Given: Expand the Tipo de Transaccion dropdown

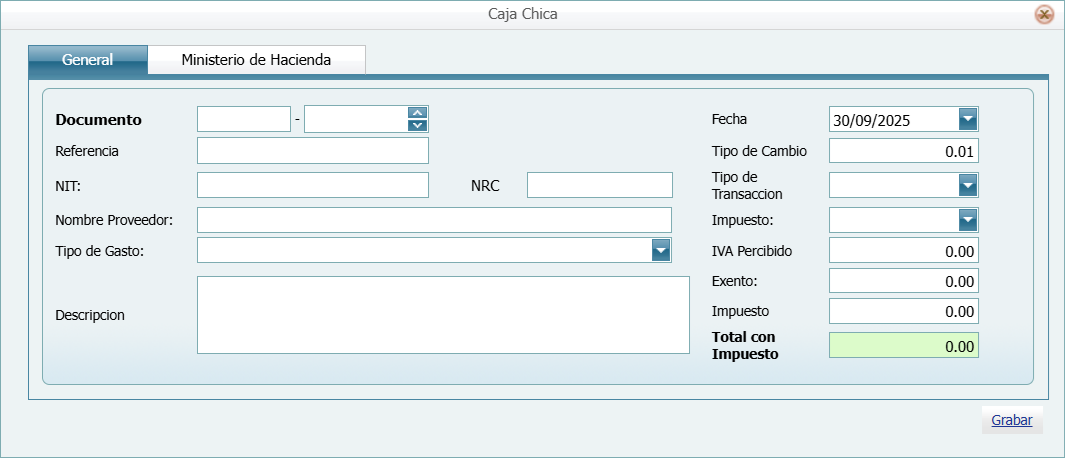Looking at the screenshot, I should (967, 185).
